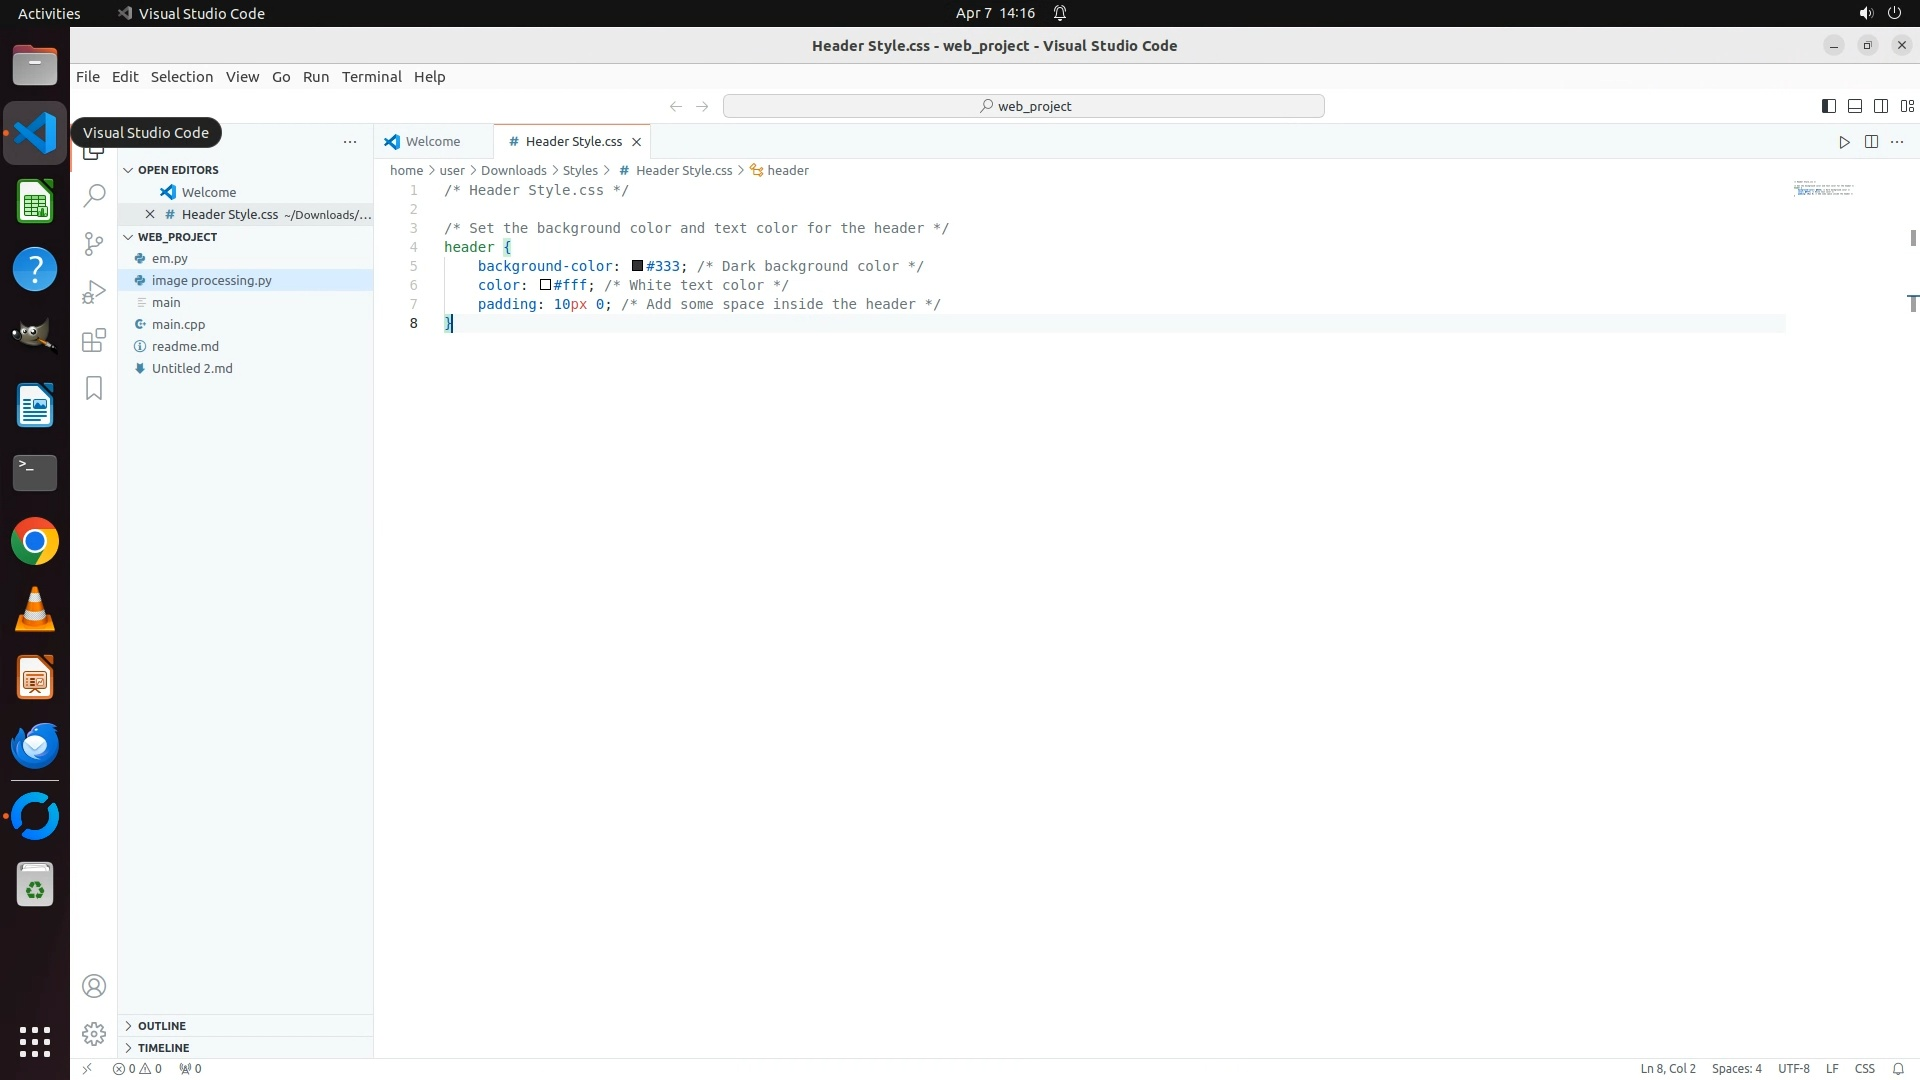Click the Accounts icon
The height and width of the screenshot is (1080, 1920).
point(94,986)
